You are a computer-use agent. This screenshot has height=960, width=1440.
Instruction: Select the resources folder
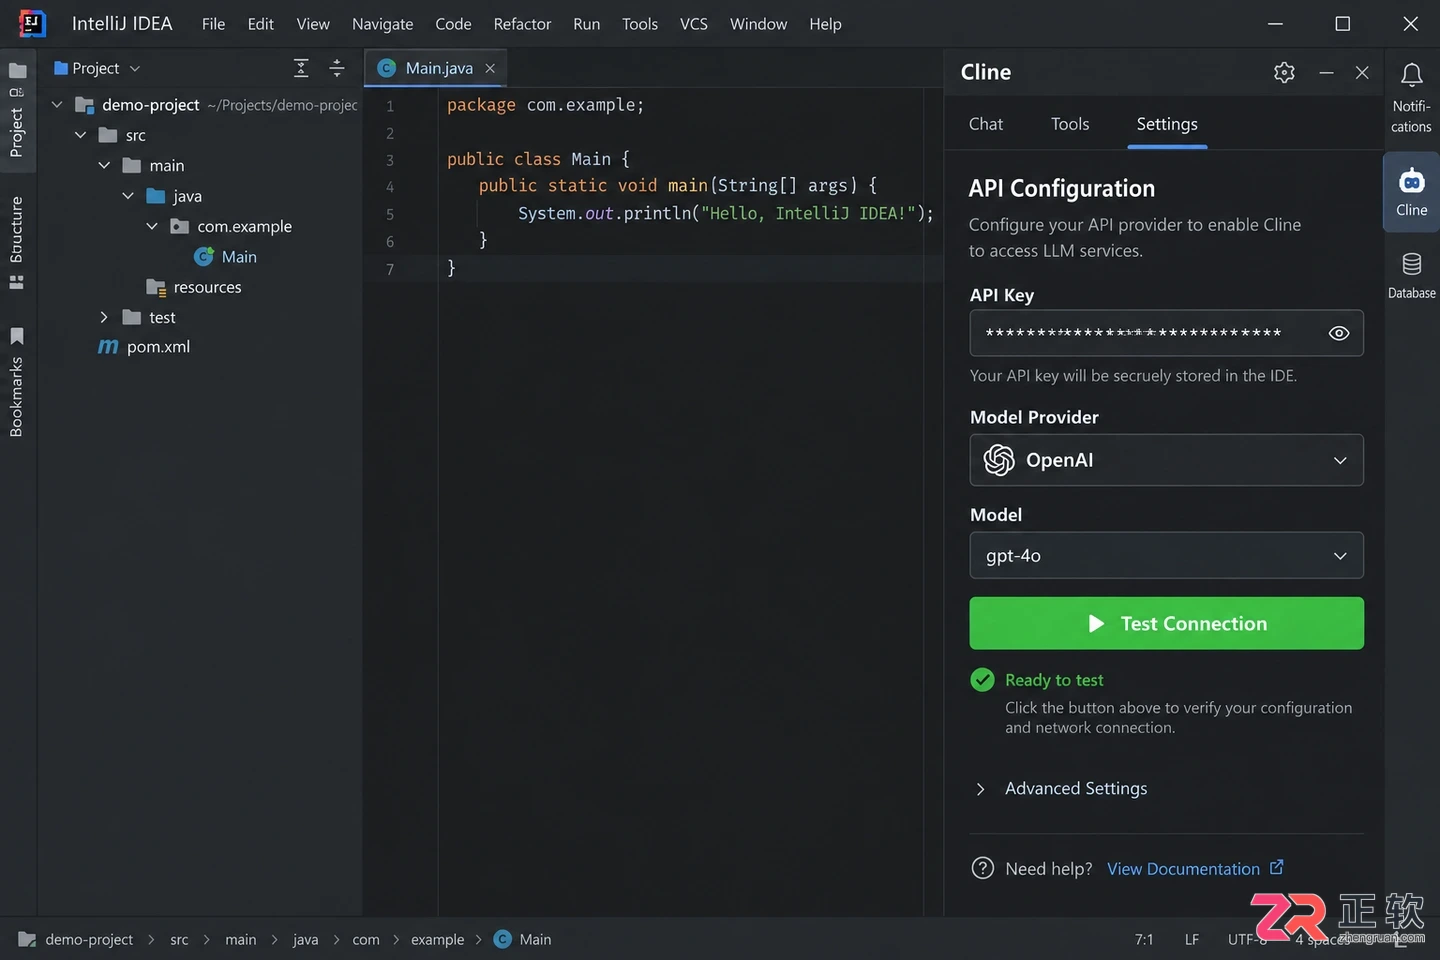coord(194,287)
